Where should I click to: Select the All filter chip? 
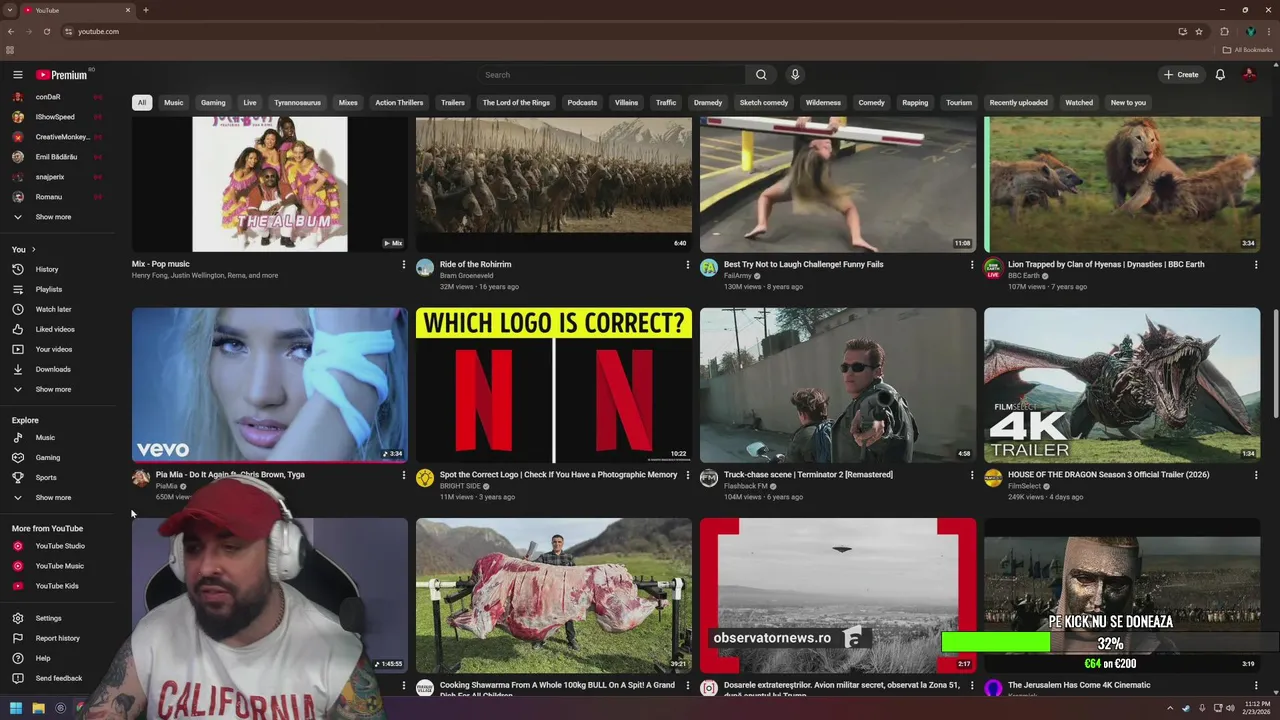pos(142,102)
